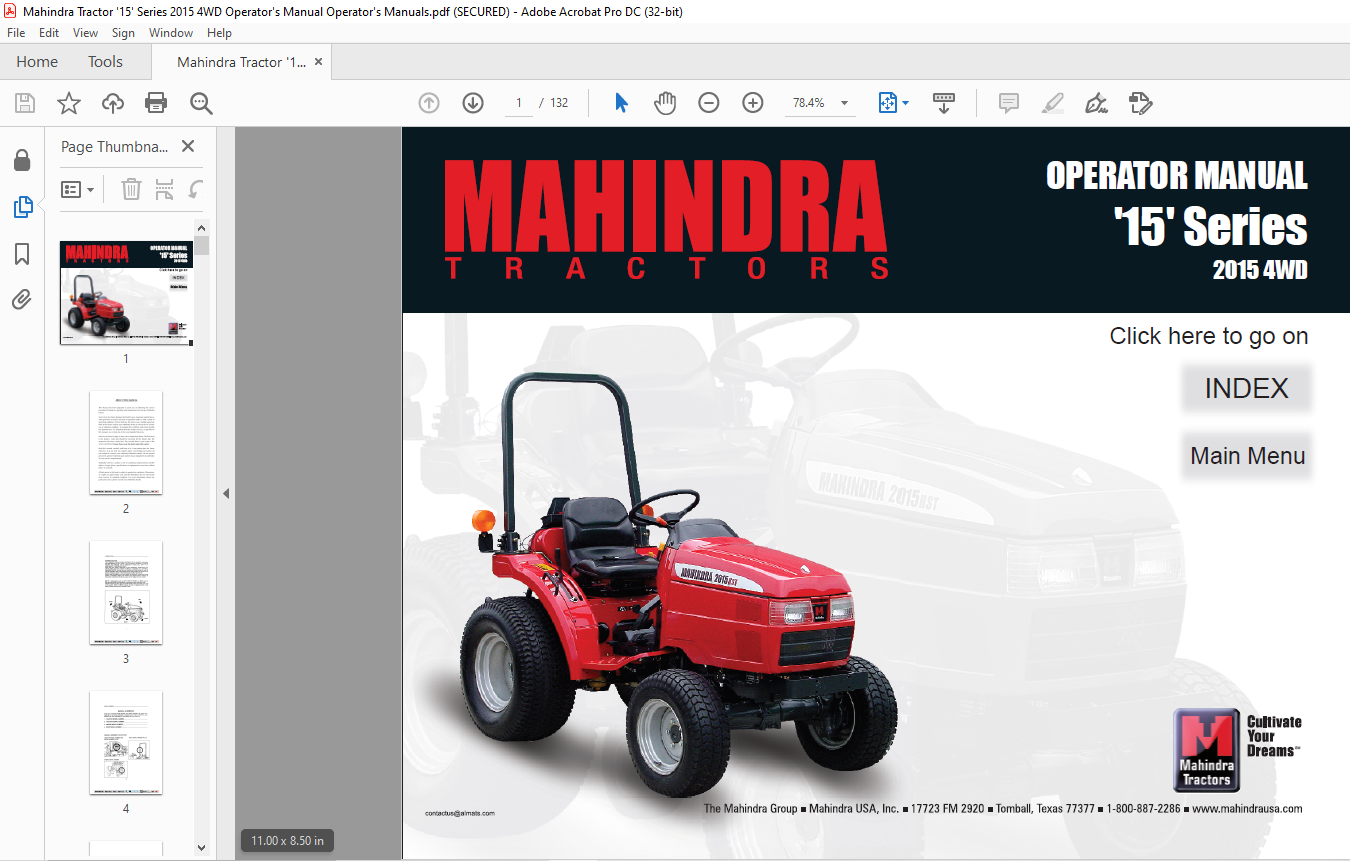This screenshot has width=1350, height=861.
Task: Click the INDEX button on page
Action: point(1246,388)
